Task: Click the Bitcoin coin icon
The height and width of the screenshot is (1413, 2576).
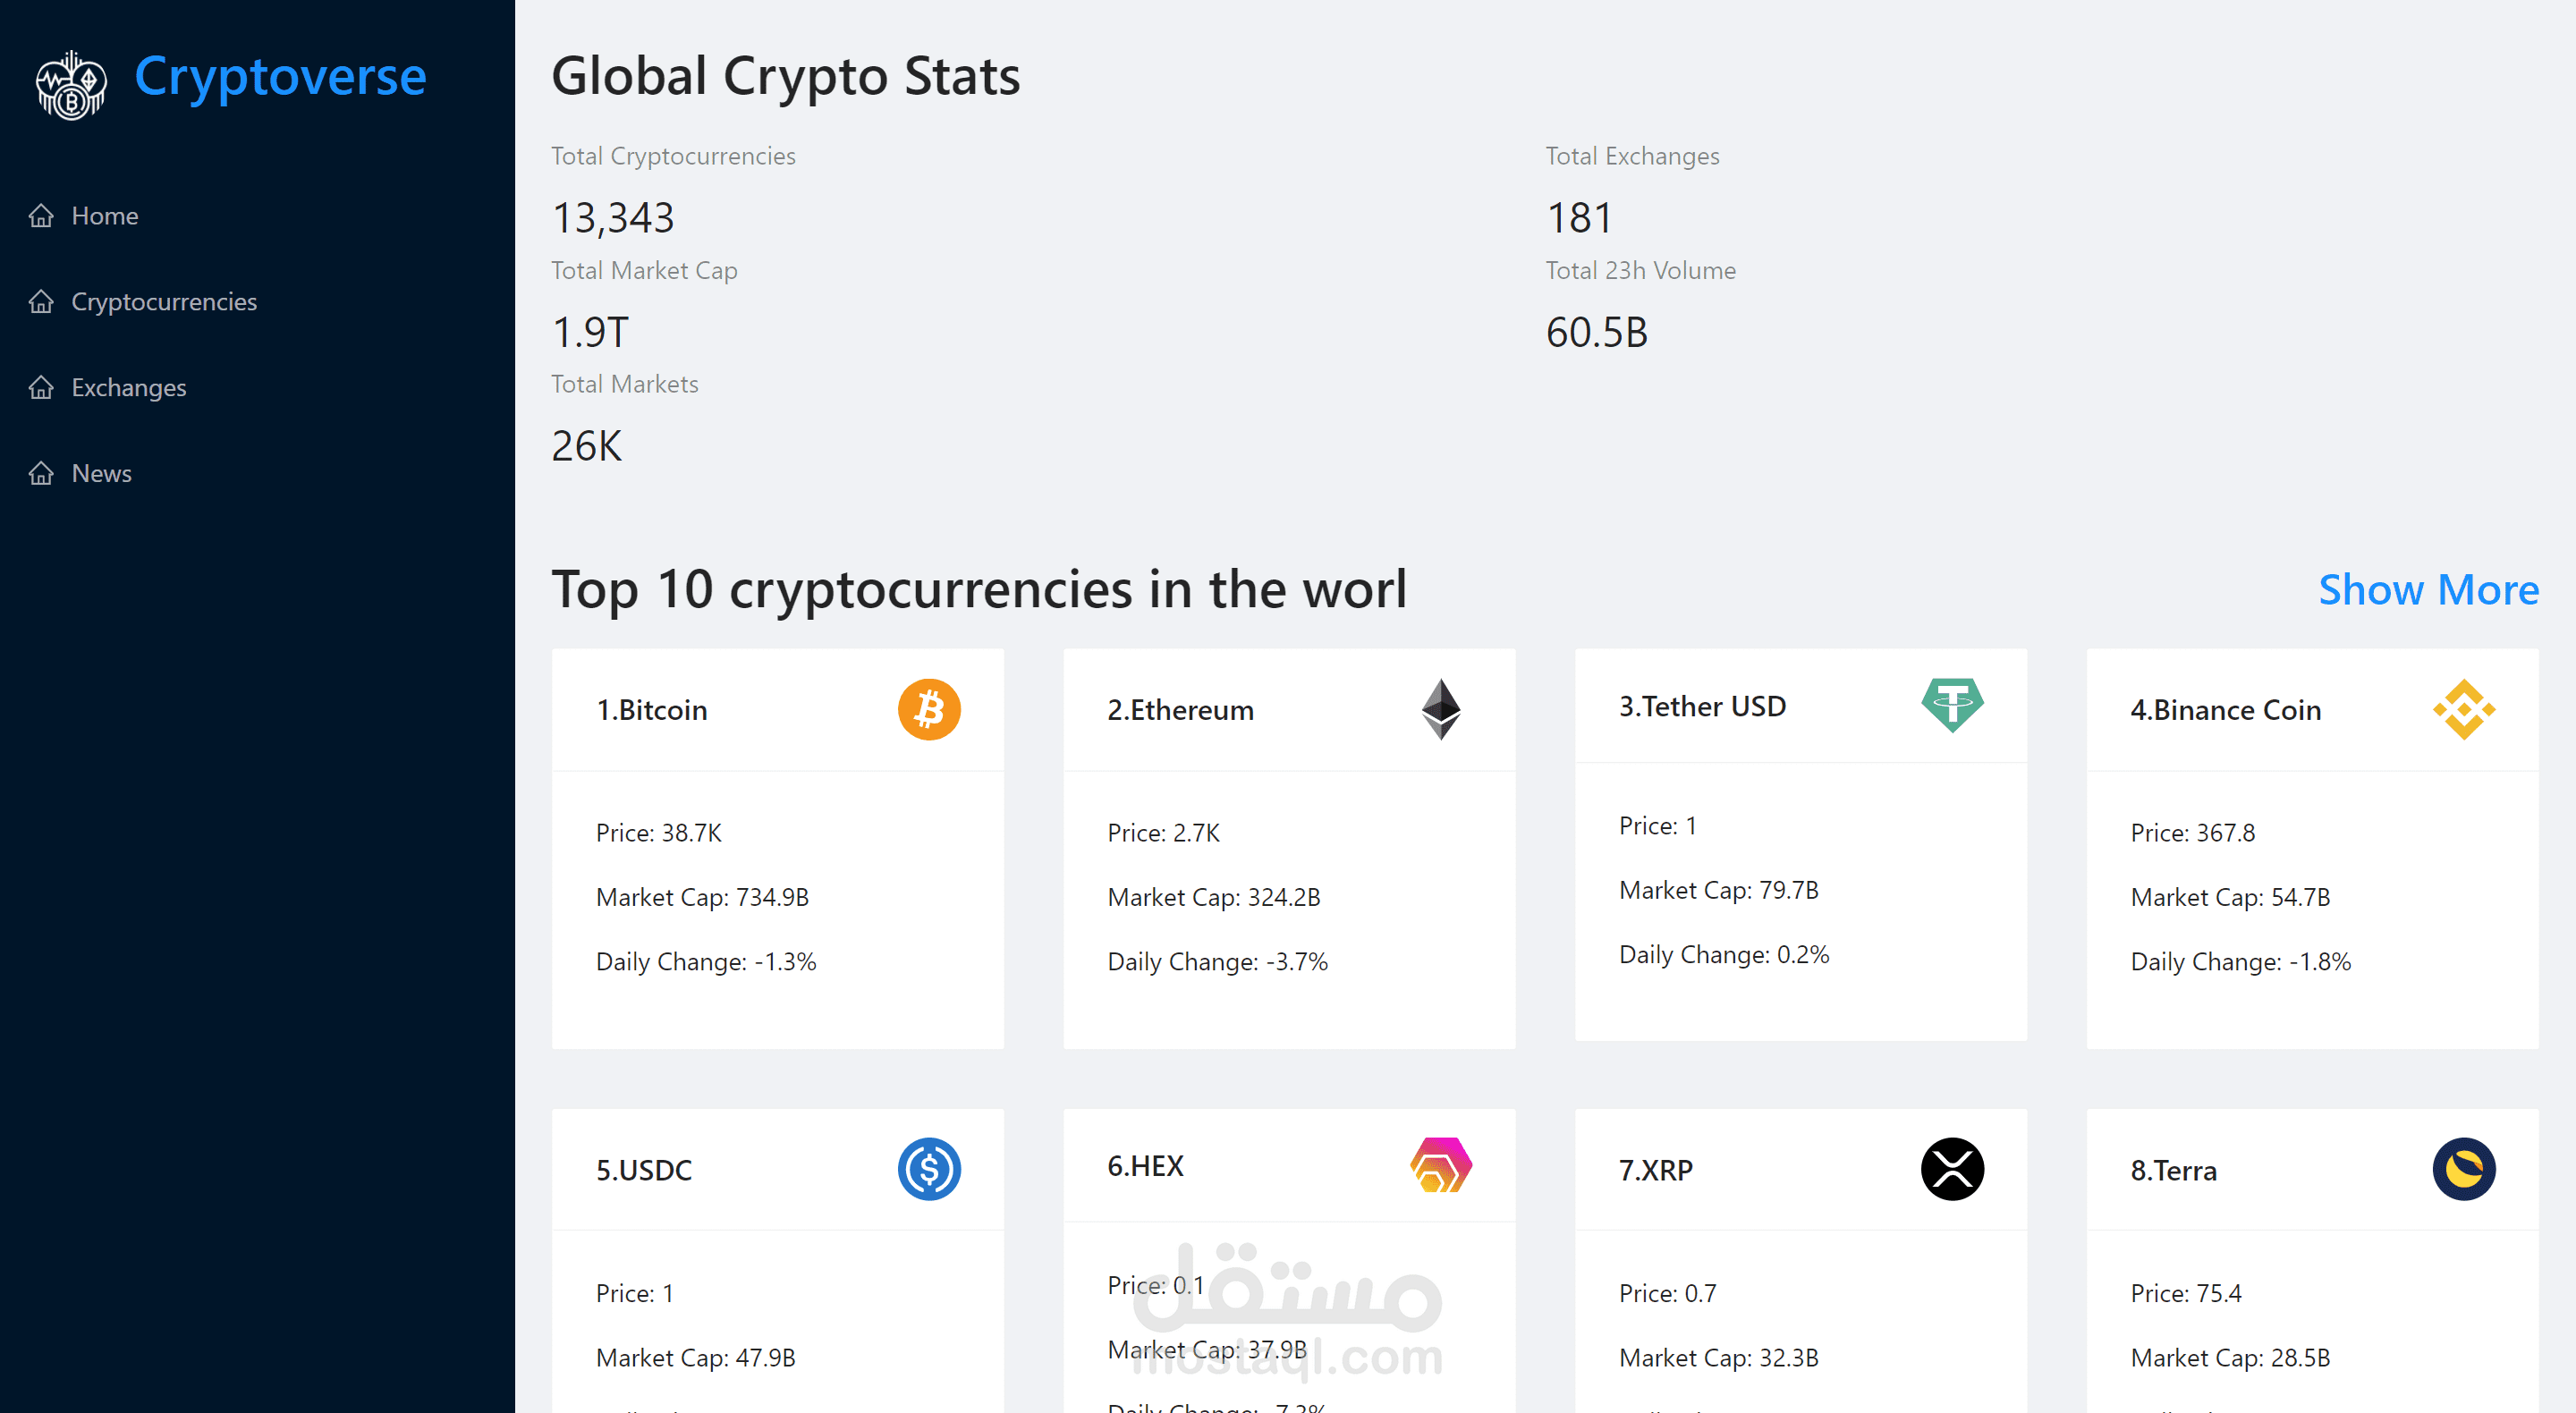Action: click(x=929, y=709)
